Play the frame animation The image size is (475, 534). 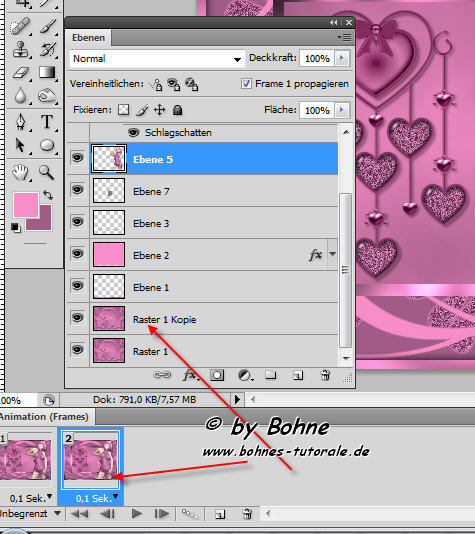[x=136, y=514]
